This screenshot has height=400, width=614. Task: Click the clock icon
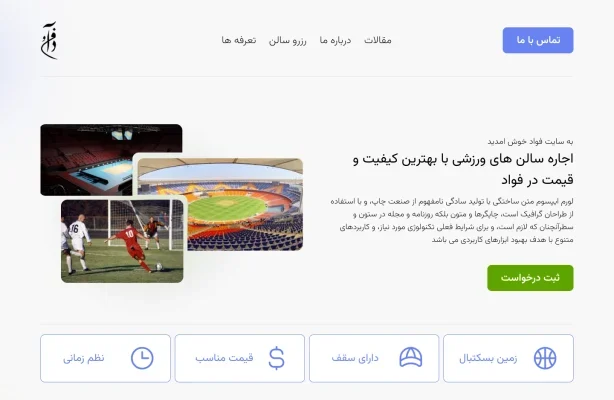point(142,358)
